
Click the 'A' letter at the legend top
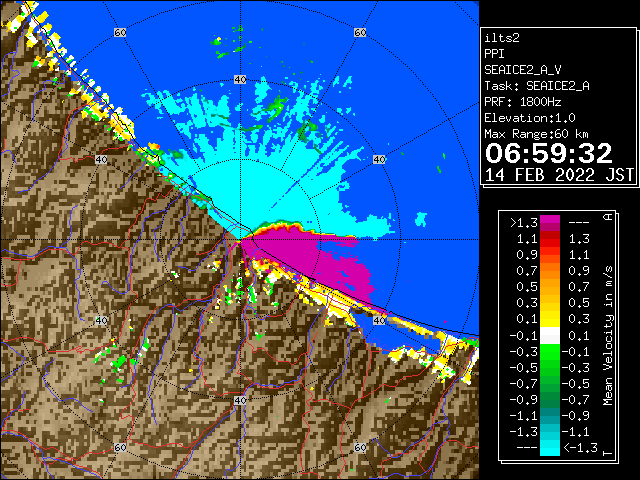pyautogui.click(x=608, y=217)
